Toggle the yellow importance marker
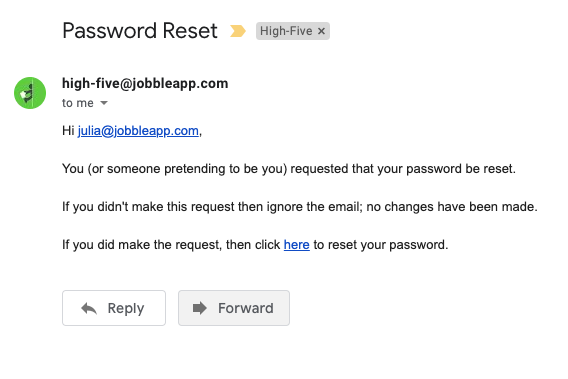Viewport: 568px width, 379px height. pos(238,31)
